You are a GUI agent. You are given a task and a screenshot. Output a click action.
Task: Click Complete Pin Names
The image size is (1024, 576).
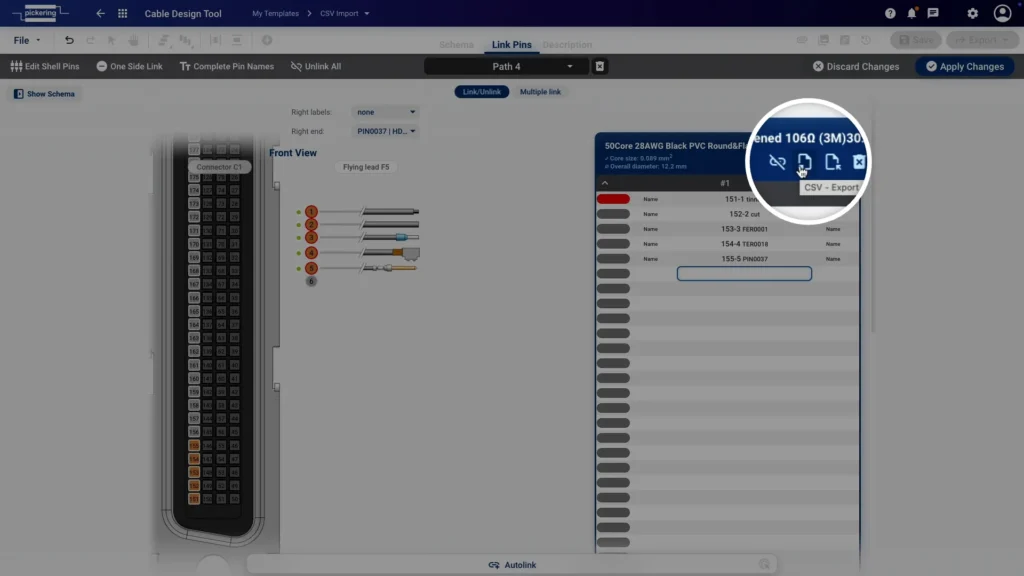227,66
